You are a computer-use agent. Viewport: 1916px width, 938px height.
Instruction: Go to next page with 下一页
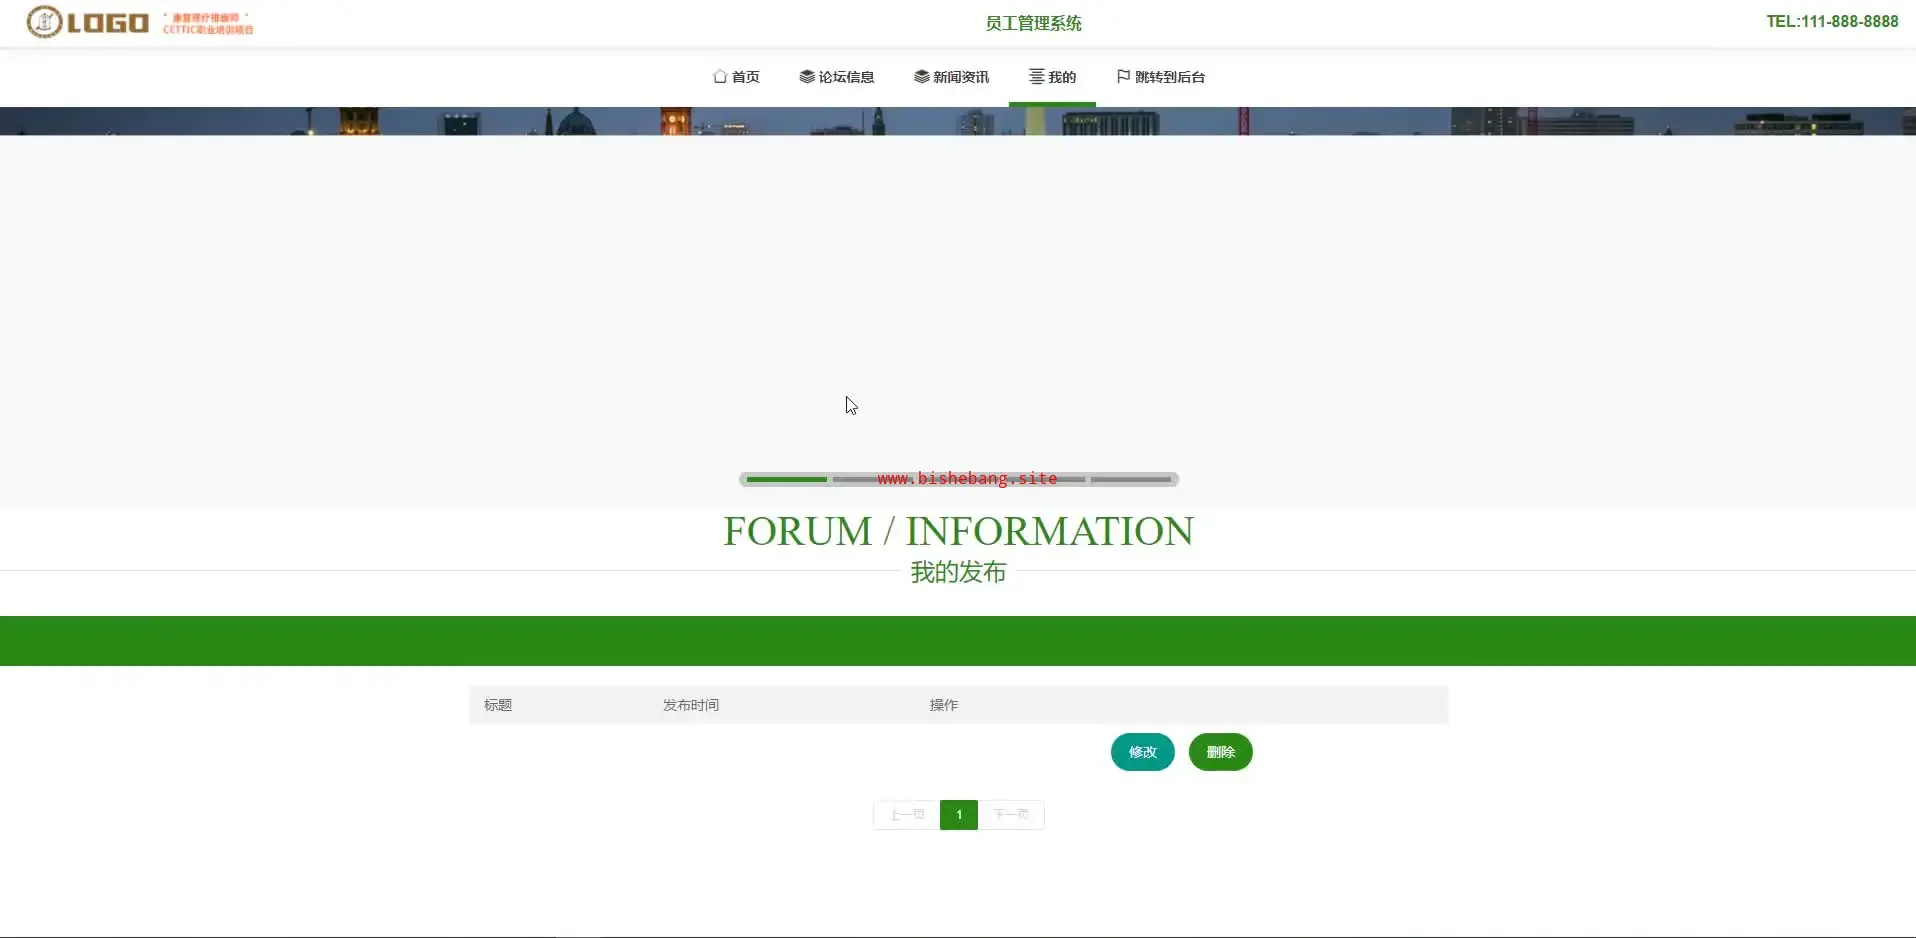1011,815
